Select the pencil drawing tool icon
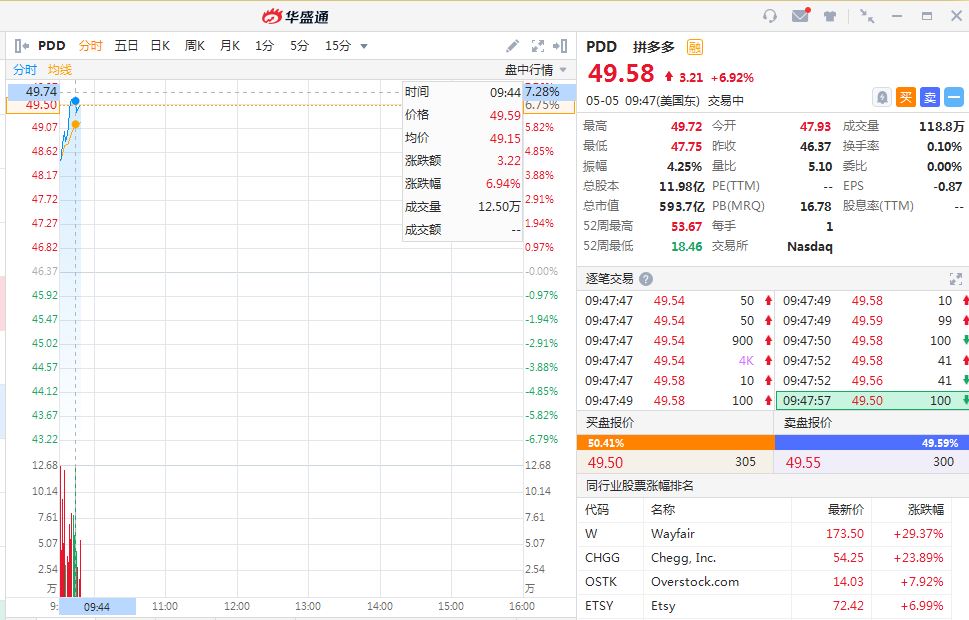The image size is (969, 620). [x=513, y=46]
